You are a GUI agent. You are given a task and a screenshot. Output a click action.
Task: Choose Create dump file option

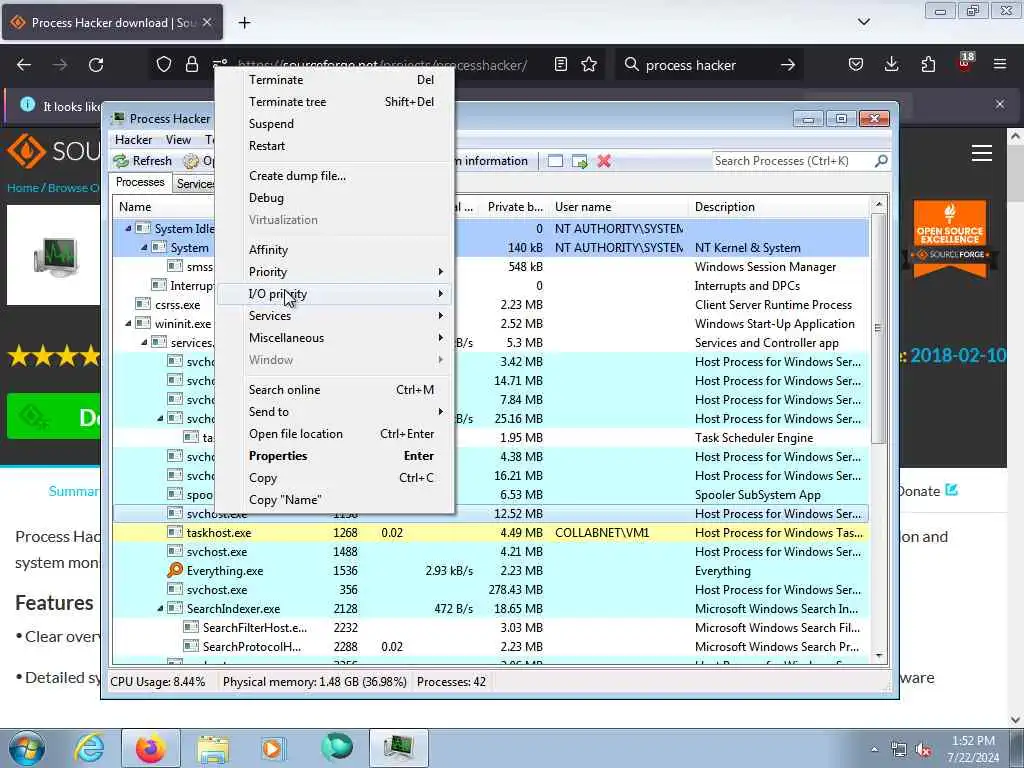(x=335, y=176)
